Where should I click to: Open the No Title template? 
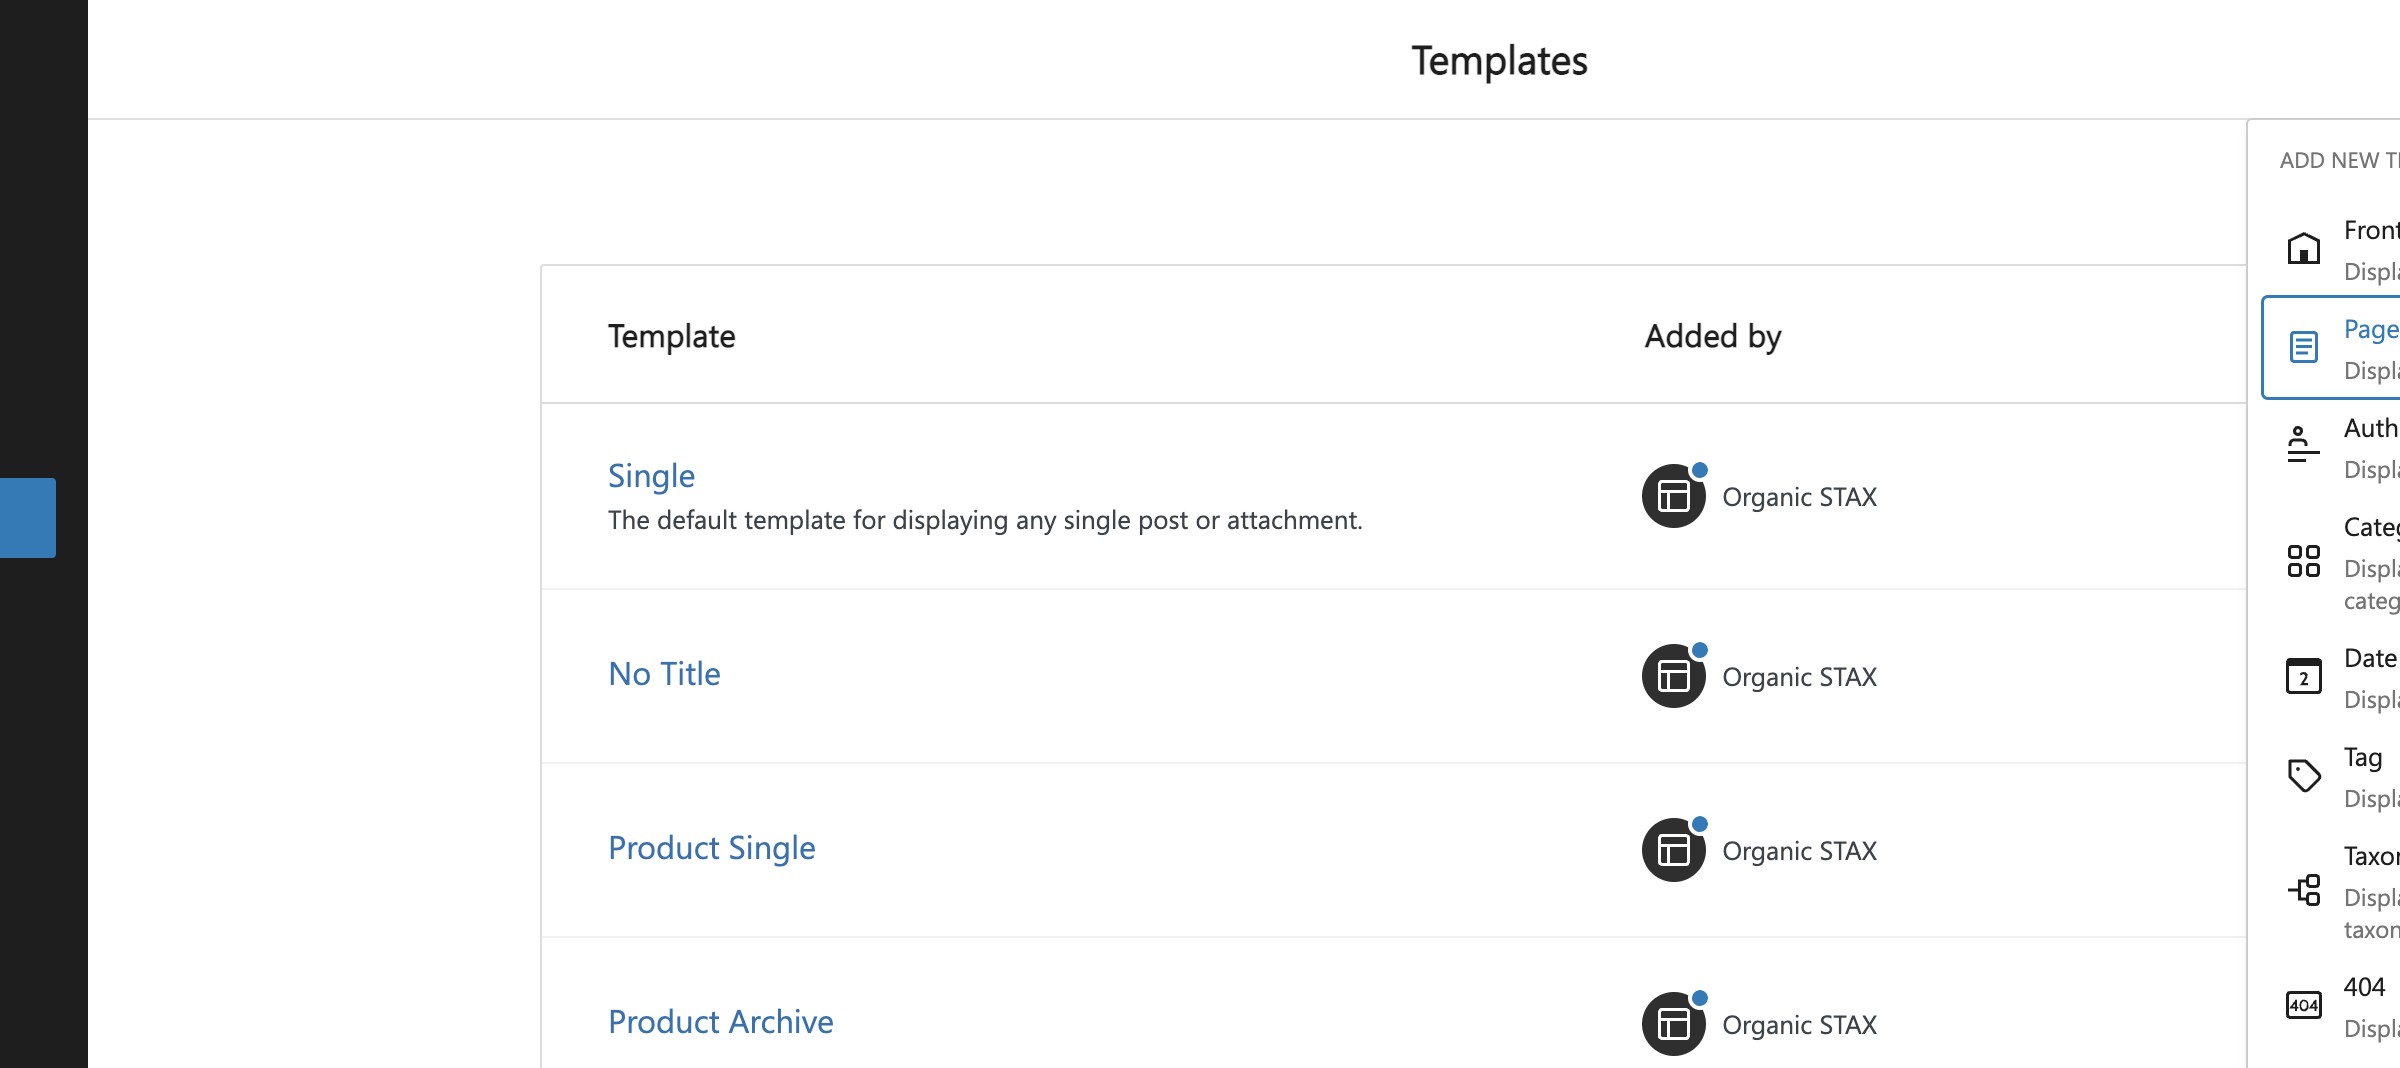tap(664, 674)
